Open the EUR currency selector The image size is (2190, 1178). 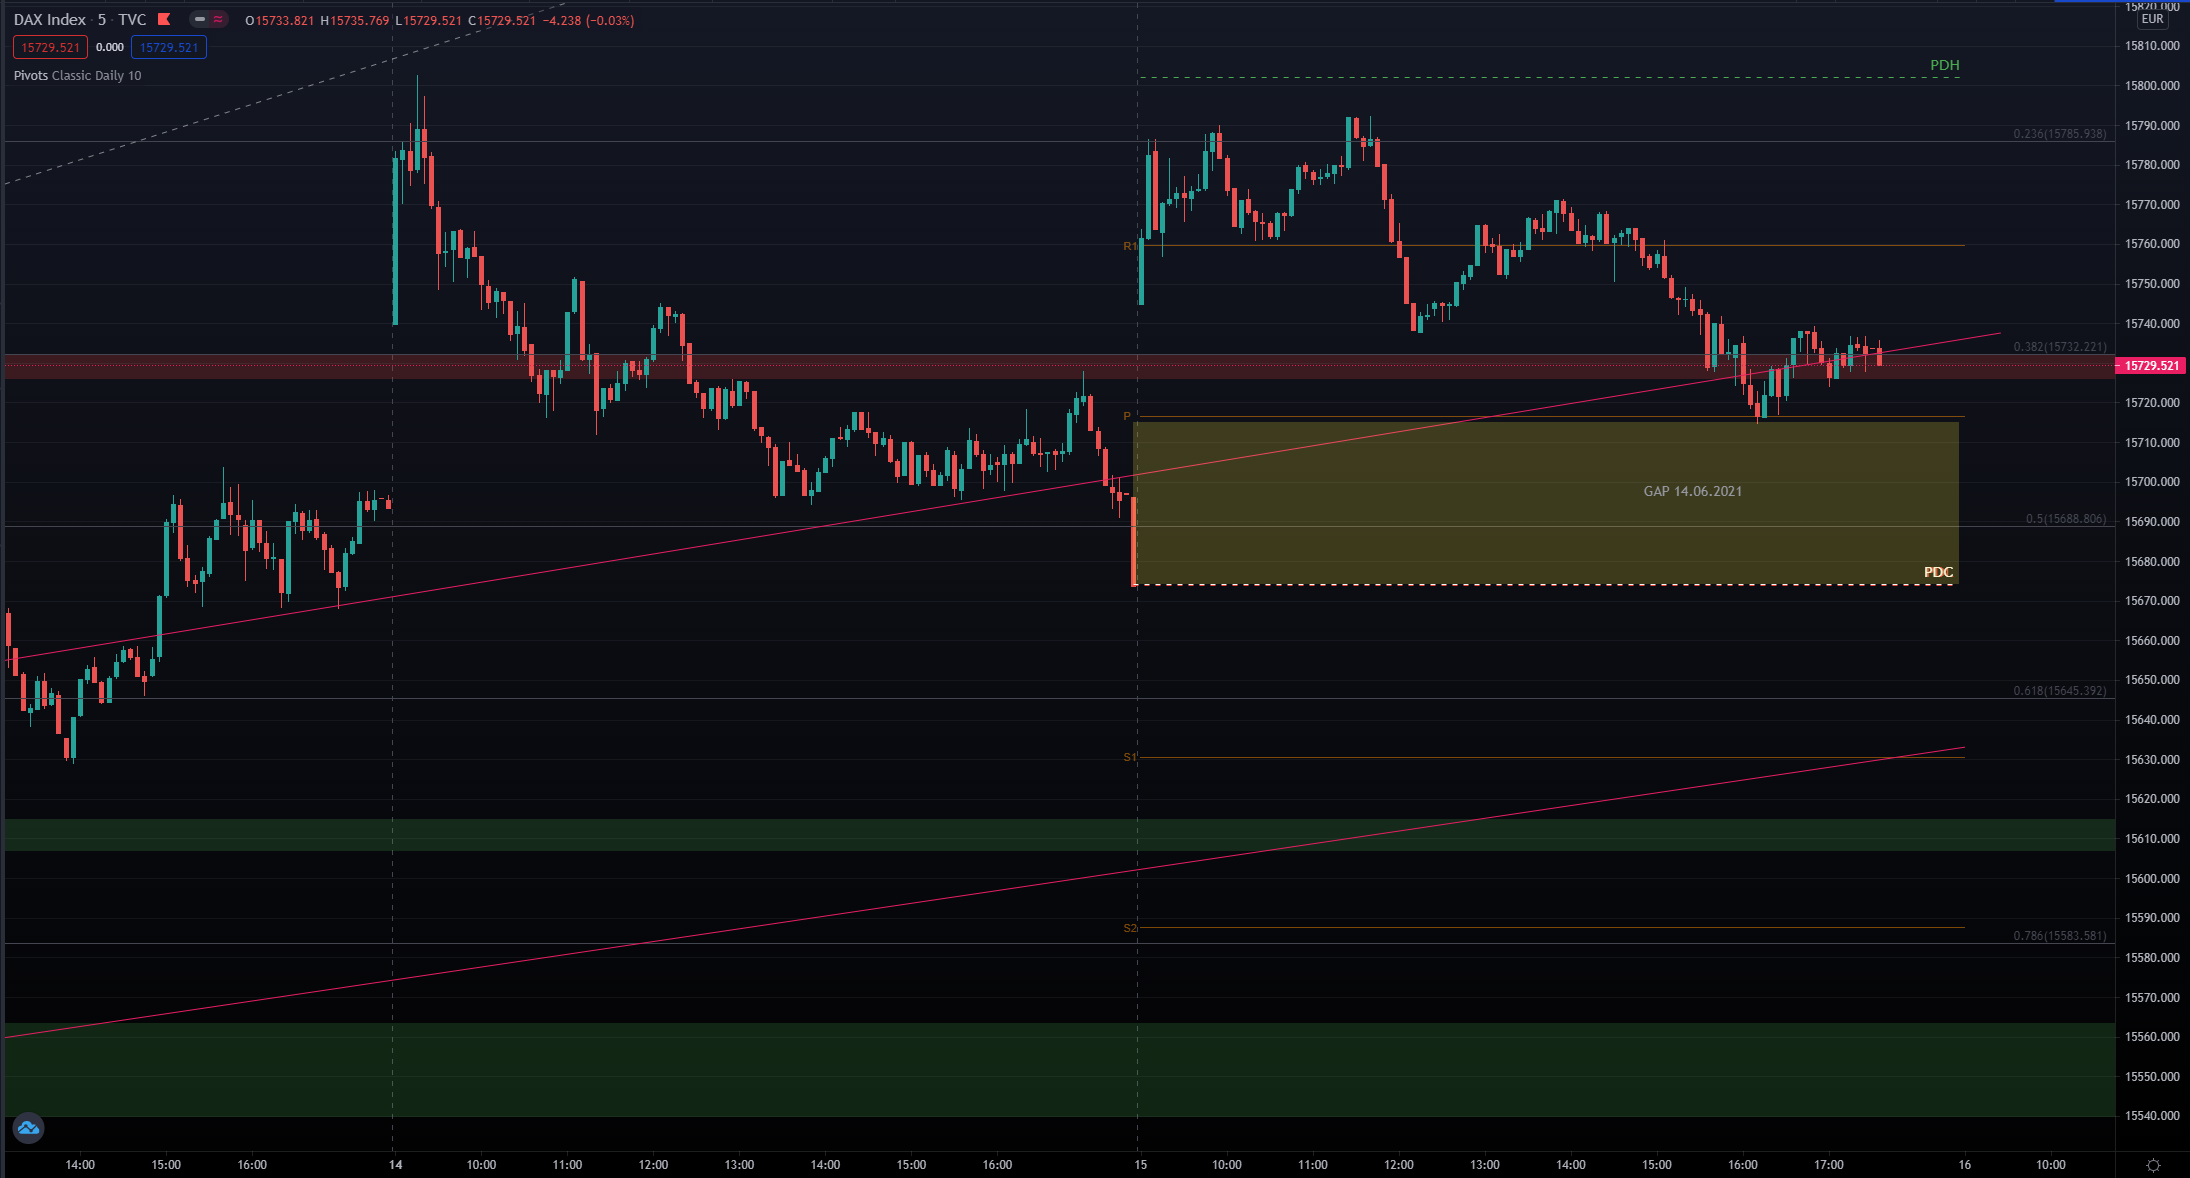(x=2152, y=19)
